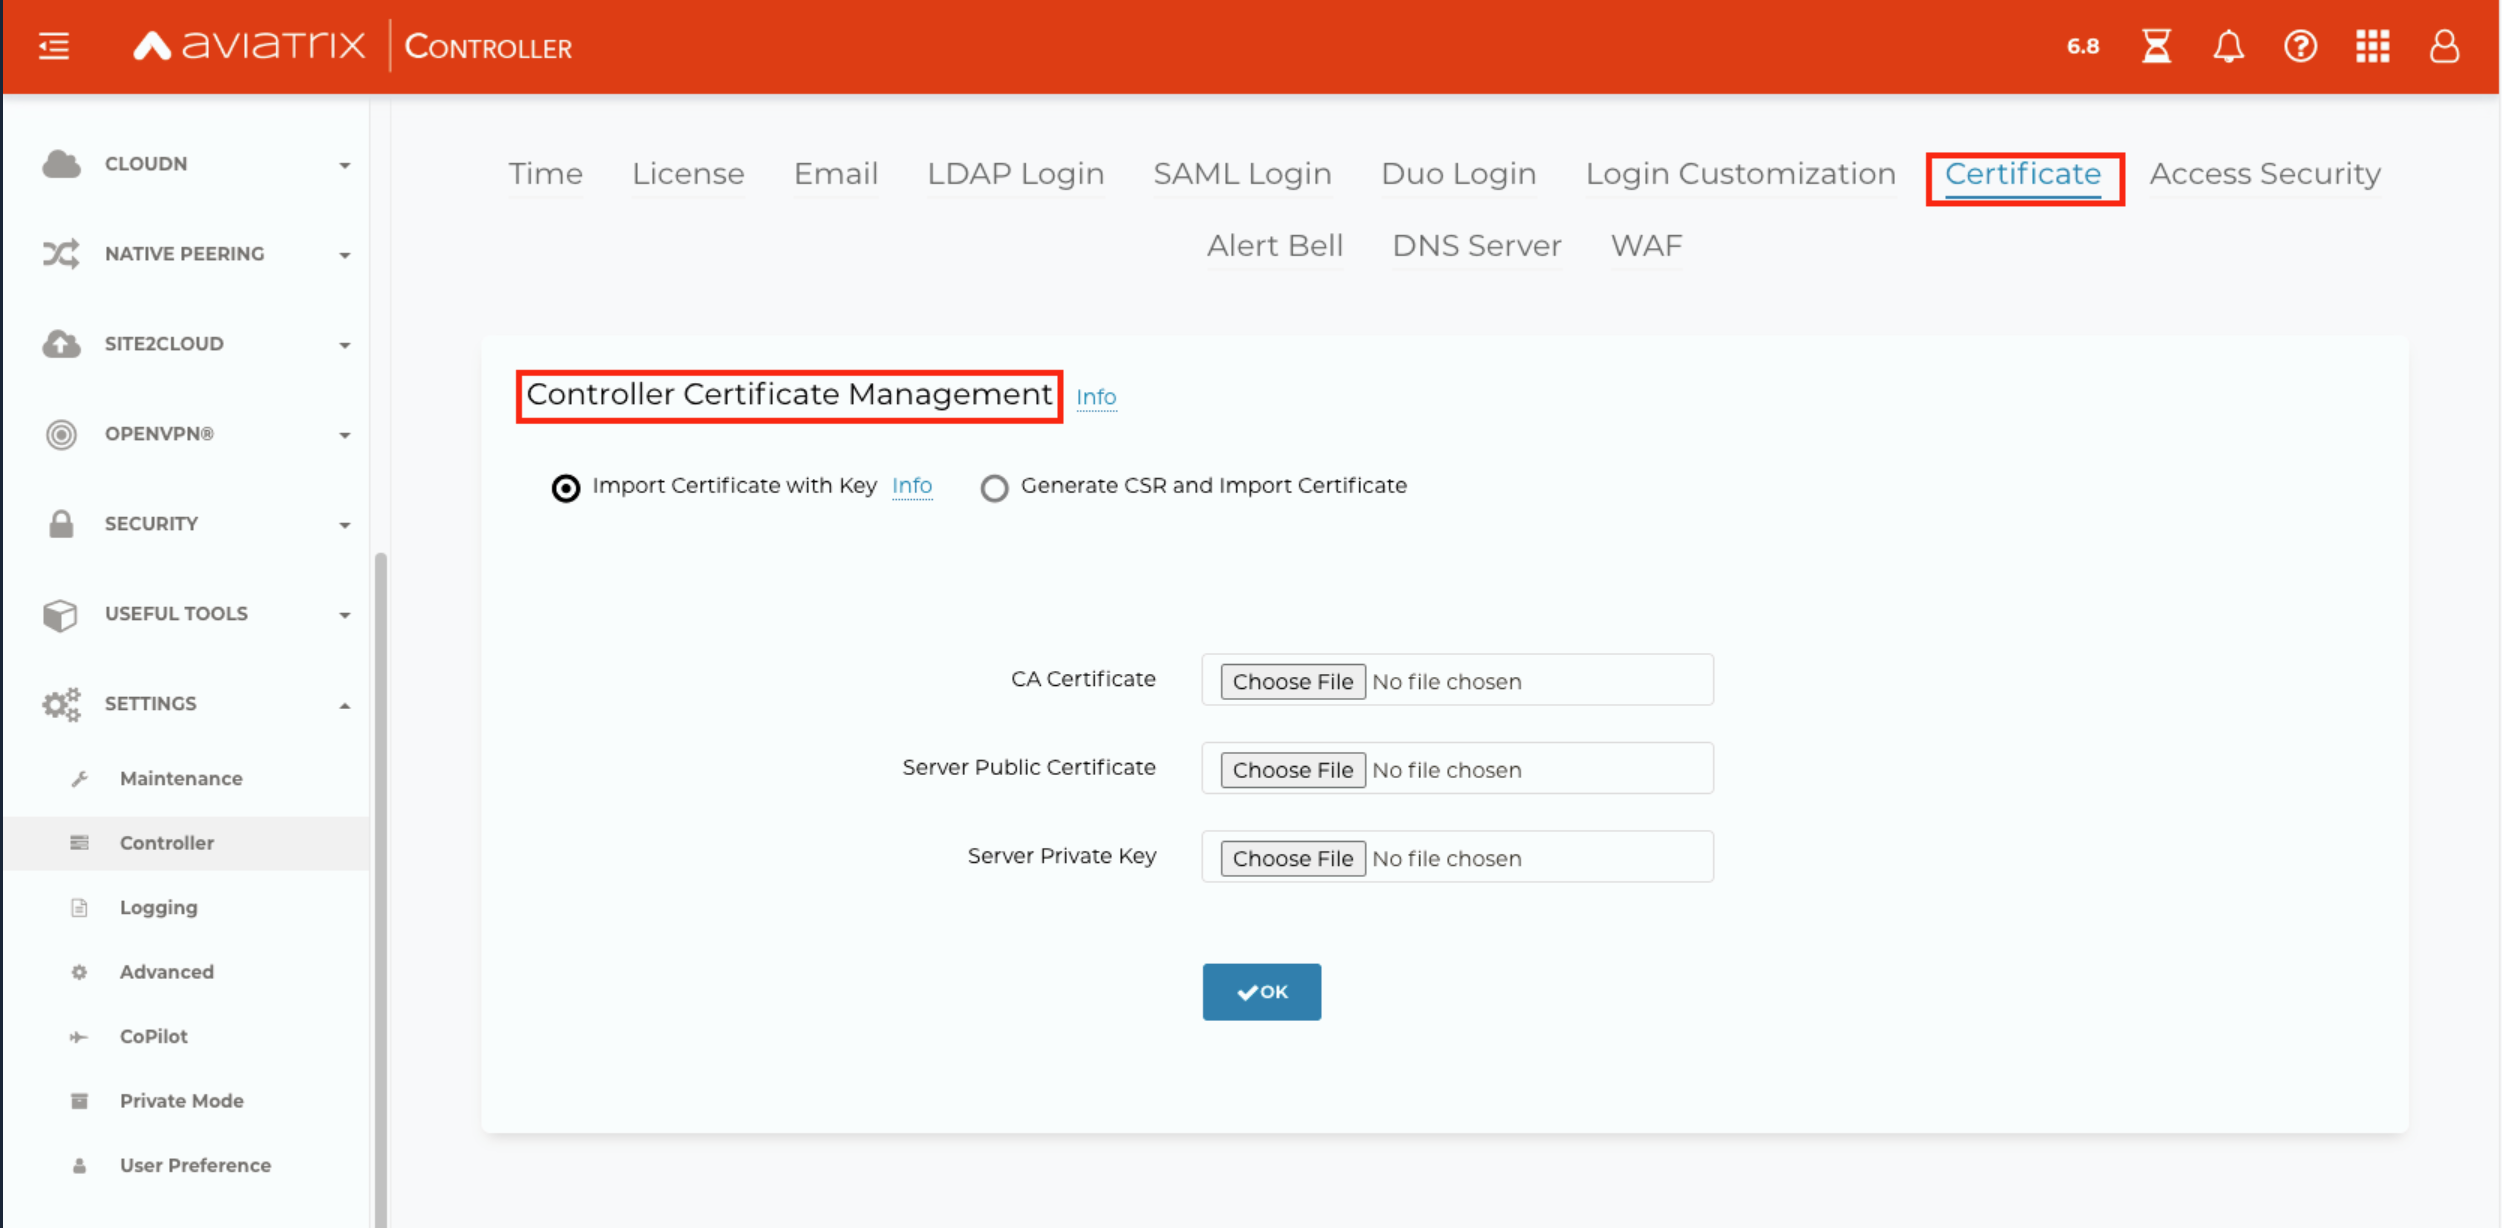Image resolution: width=2502 pixels, height=1228 pixels.
Task: Open the apps grid icon
Action: 2372,46
